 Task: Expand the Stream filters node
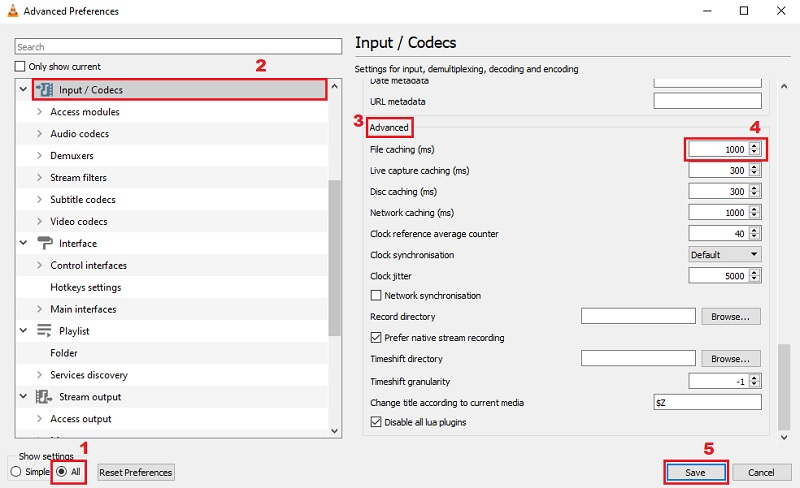point(39,177)
